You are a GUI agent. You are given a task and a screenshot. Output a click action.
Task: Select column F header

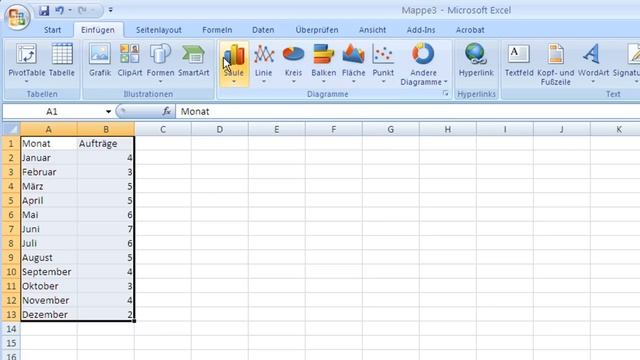point(333,129)
